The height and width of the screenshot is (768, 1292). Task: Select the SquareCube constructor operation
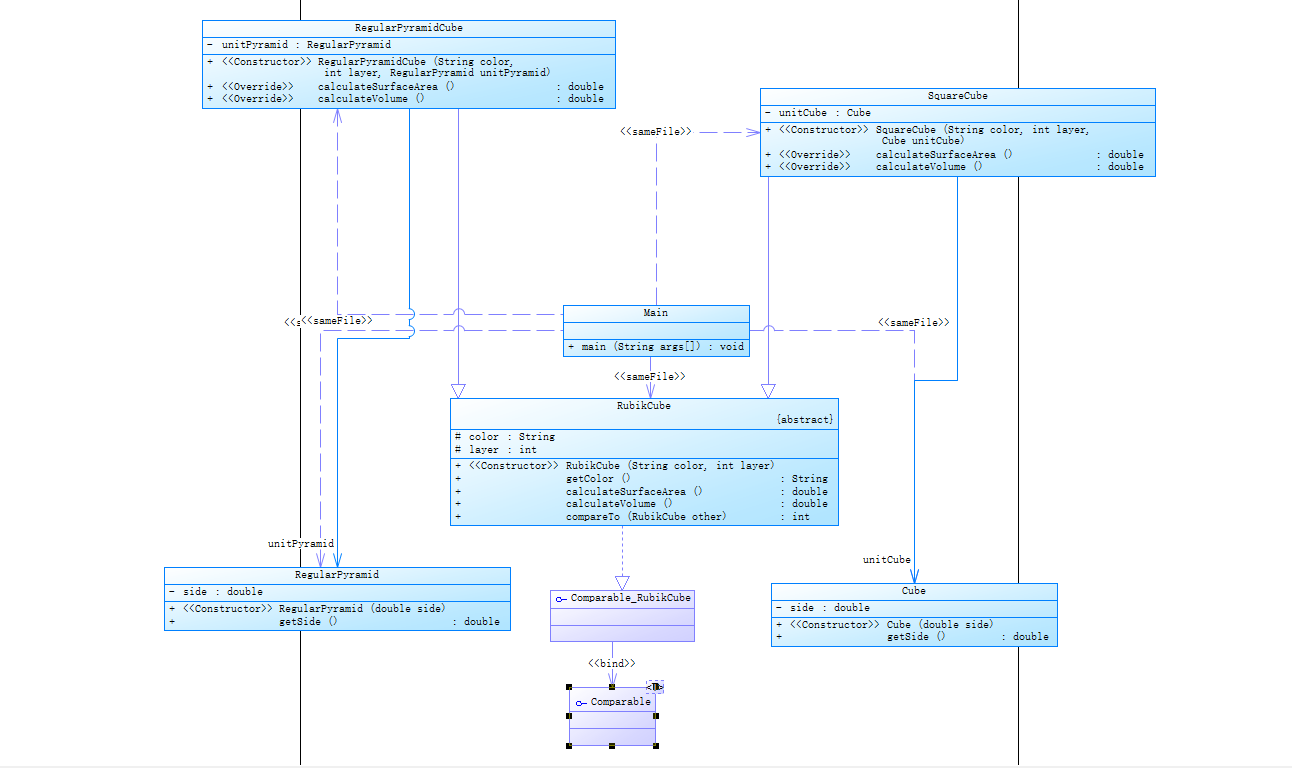(927, 135)
